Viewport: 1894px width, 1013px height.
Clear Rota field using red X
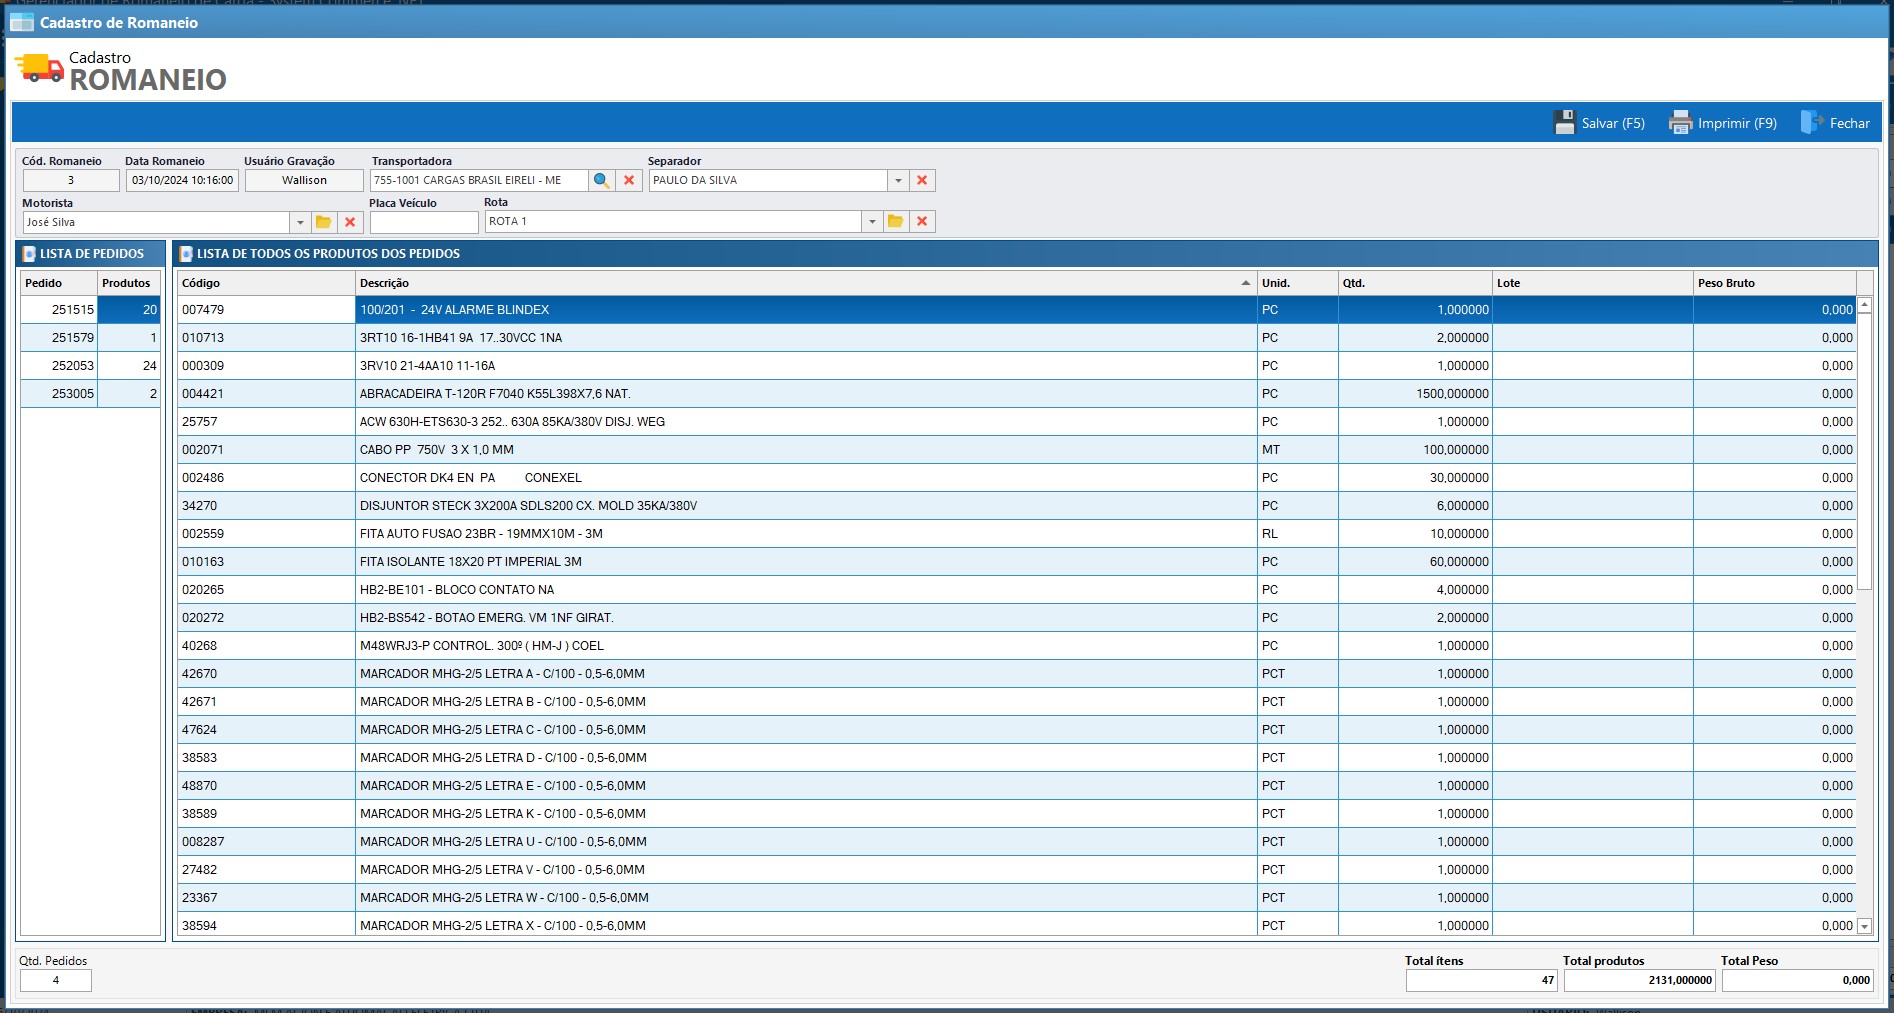click(922, 222)
